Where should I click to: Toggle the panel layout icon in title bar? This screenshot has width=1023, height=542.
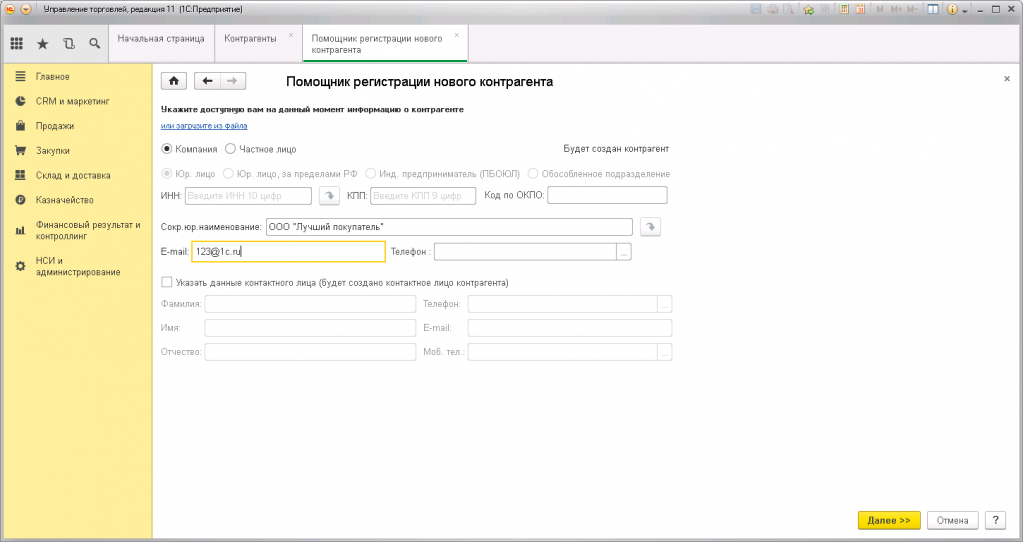pyautogui.click(x=933, y=9)
